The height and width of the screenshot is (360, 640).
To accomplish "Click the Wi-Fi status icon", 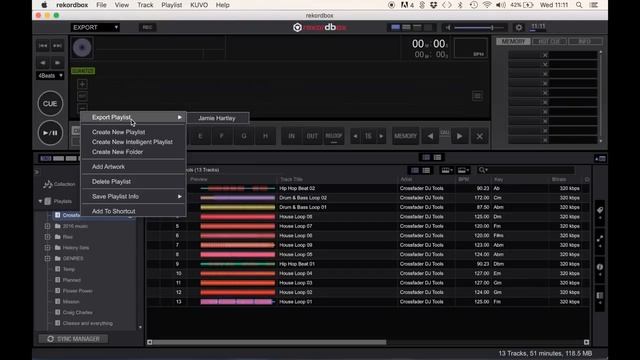I will [x=487, y=5].
